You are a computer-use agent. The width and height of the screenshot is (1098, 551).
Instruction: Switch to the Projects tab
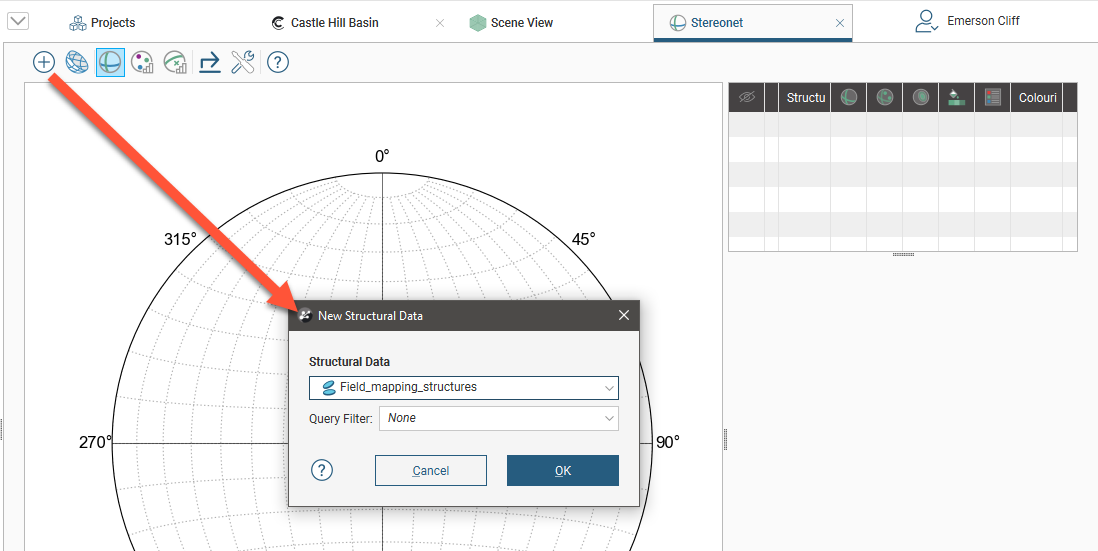click(102, 22)
